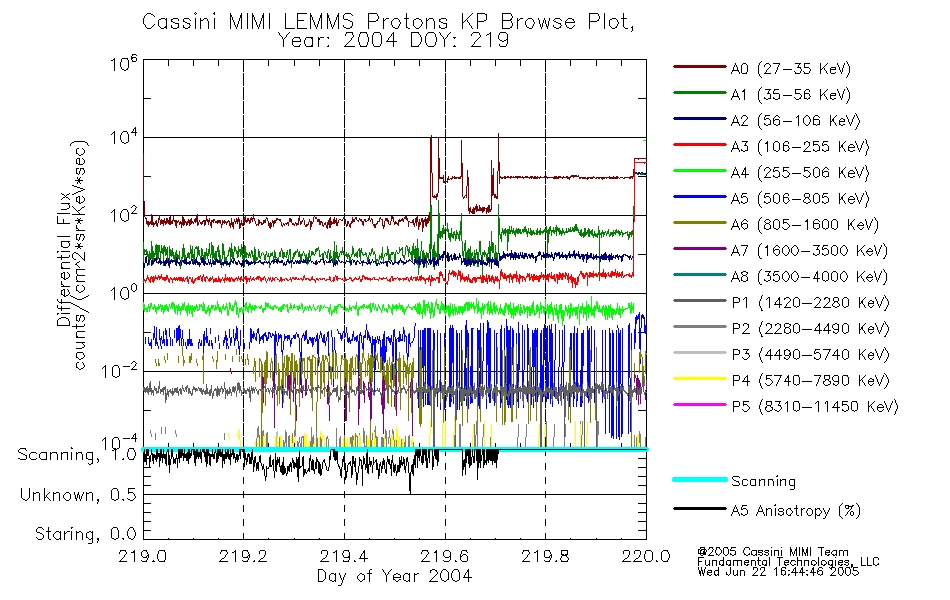This screenshot has height=600, width=950.
Task: Click the x-axis tick label 219.8
Action: click(x=545, y=556)
